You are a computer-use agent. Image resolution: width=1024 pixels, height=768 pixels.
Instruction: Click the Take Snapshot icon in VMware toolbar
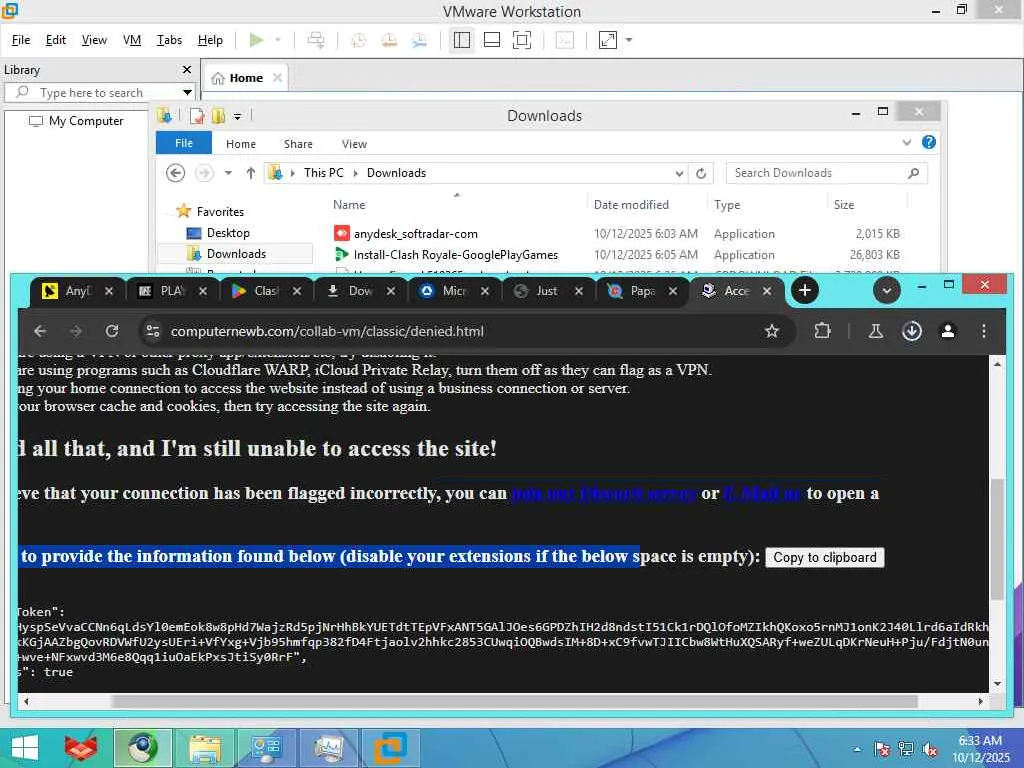(359, 40)
